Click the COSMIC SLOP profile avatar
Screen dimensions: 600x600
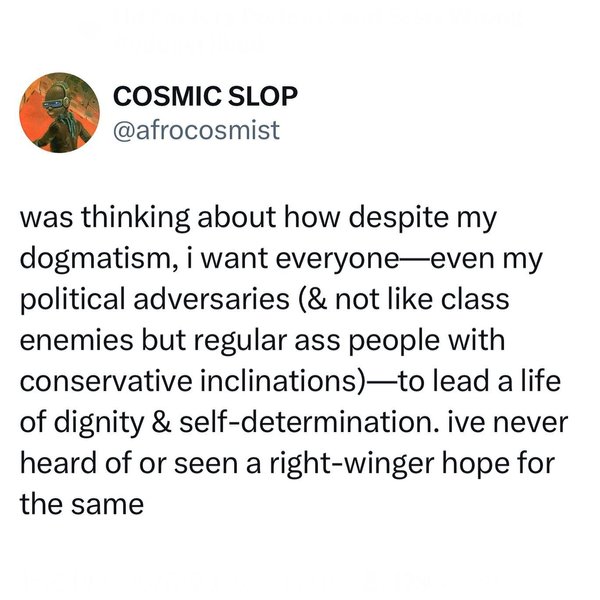(59, 111)
